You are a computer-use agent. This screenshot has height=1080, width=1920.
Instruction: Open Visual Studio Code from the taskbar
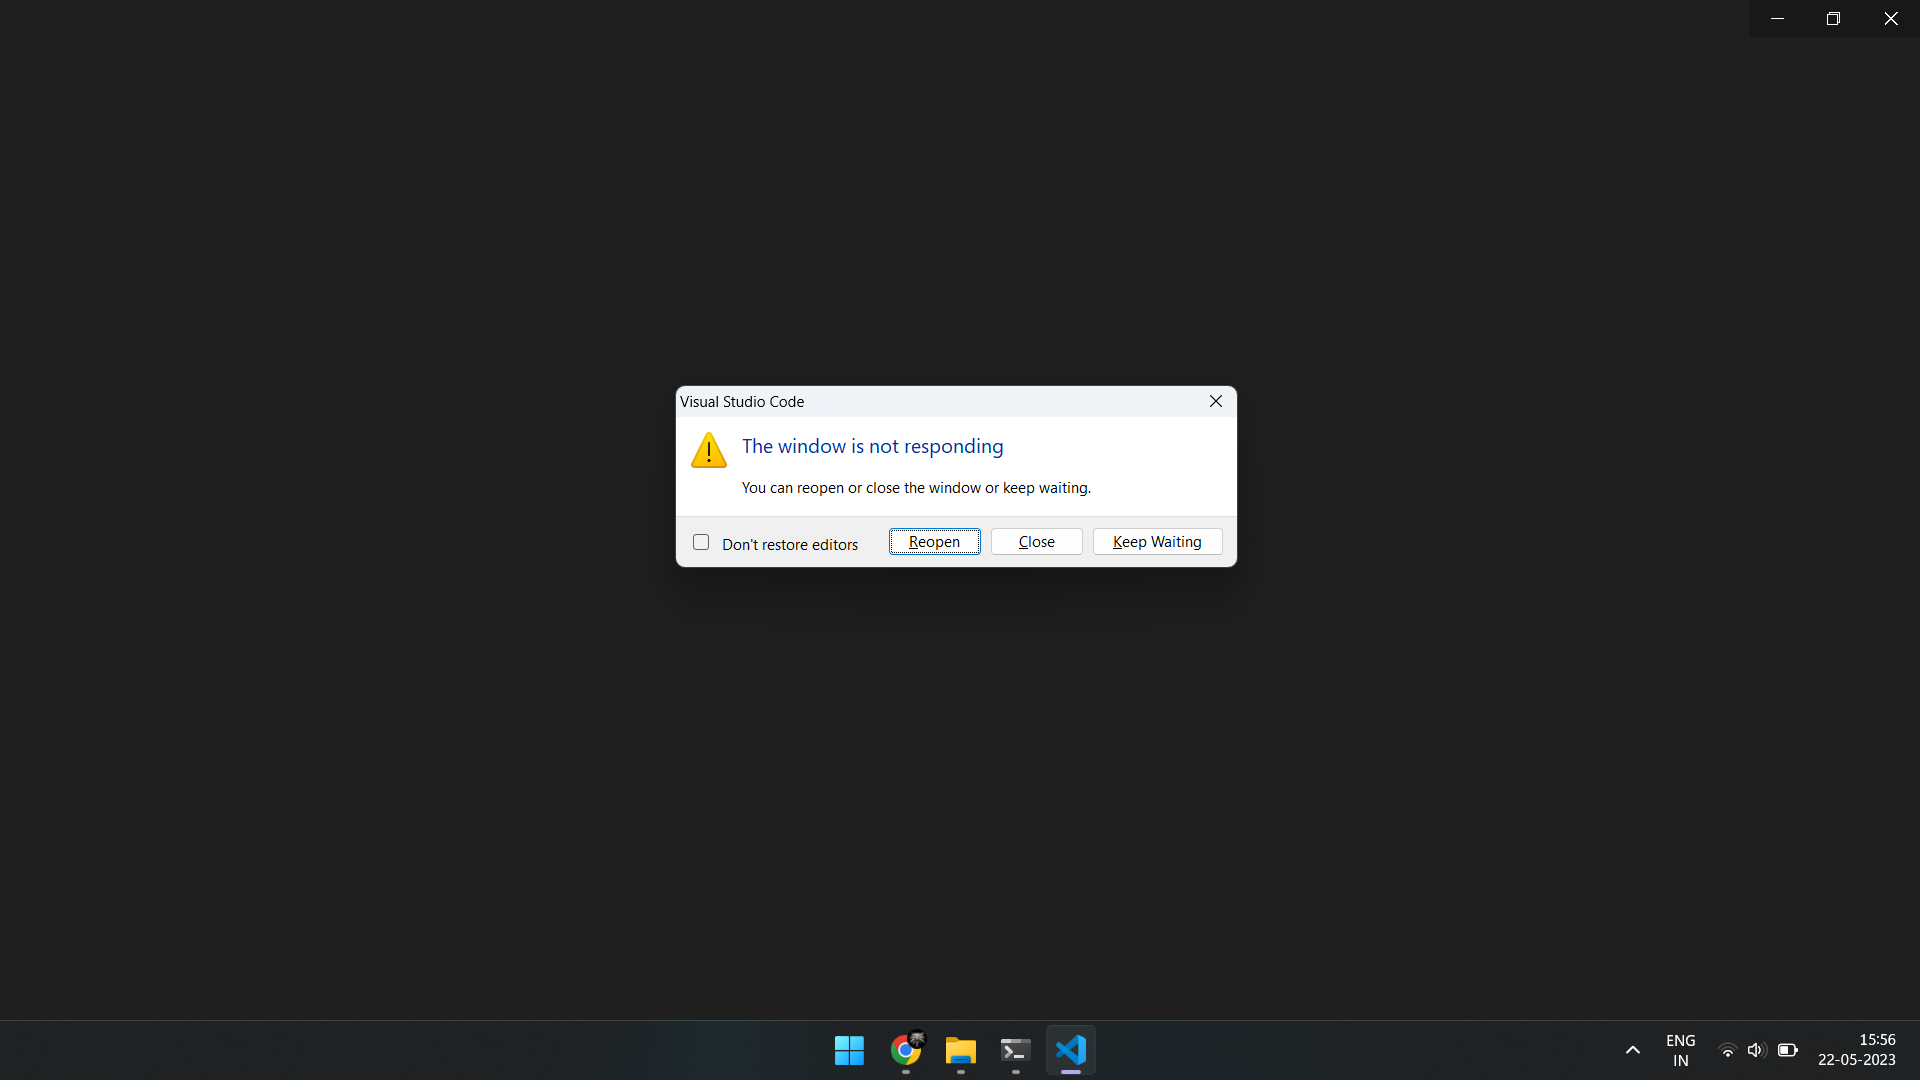(1070, 1050)
